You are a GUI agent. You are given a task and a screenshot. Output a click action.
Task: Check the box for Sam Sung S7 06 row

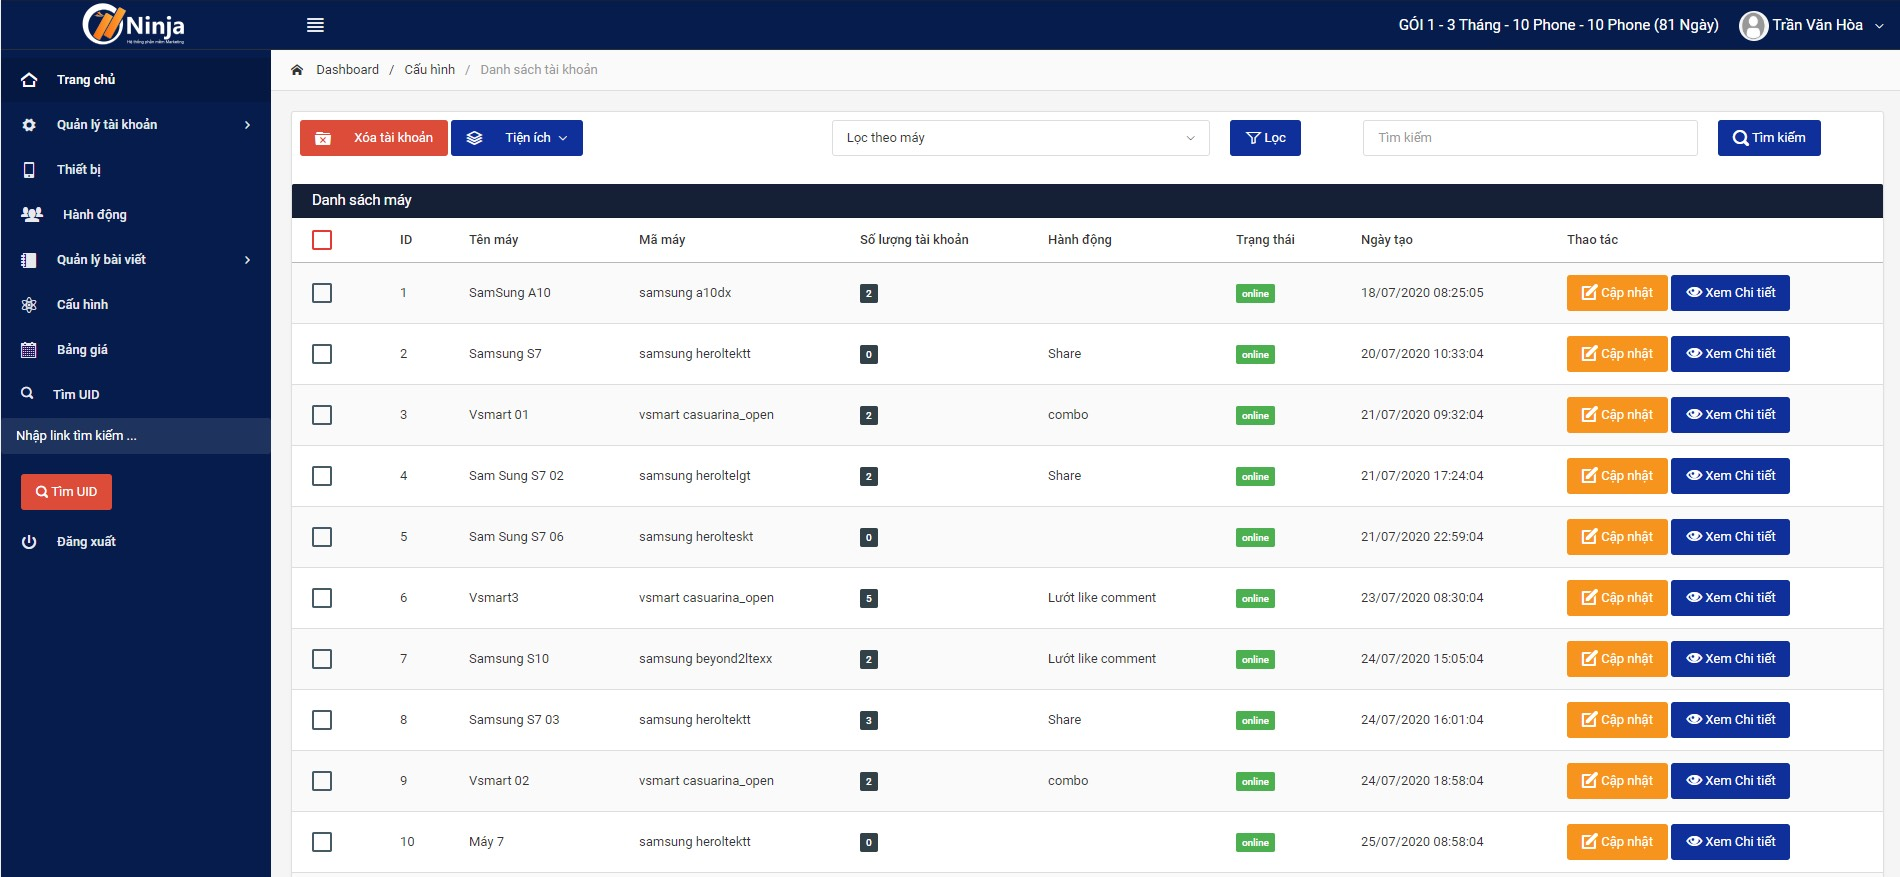point(322,537)
